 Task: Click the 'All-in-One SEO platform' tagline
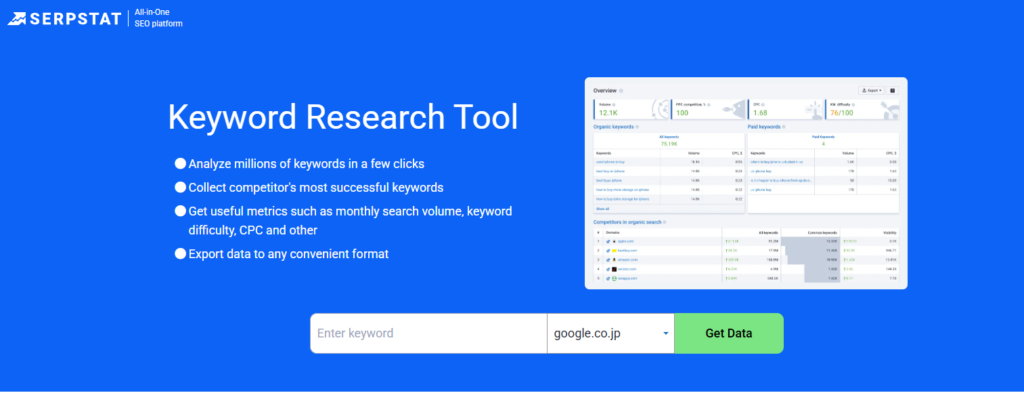coord(158,18)
